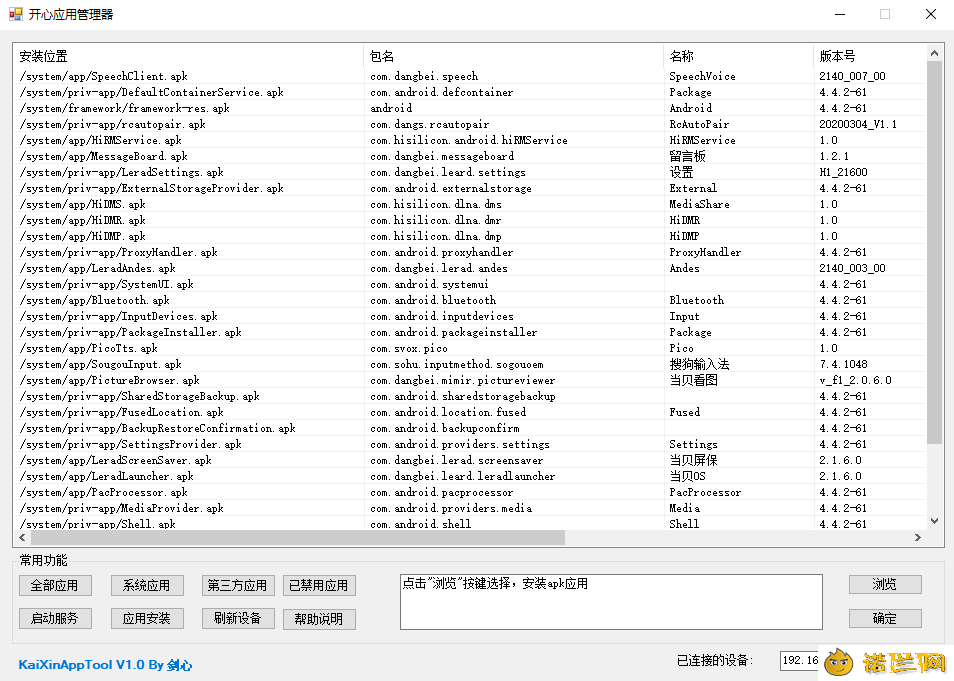Image resolution: width=954 pixels, height=681 pixels.
Task: Confirm with the 确定 button
Action: [885, 618]
